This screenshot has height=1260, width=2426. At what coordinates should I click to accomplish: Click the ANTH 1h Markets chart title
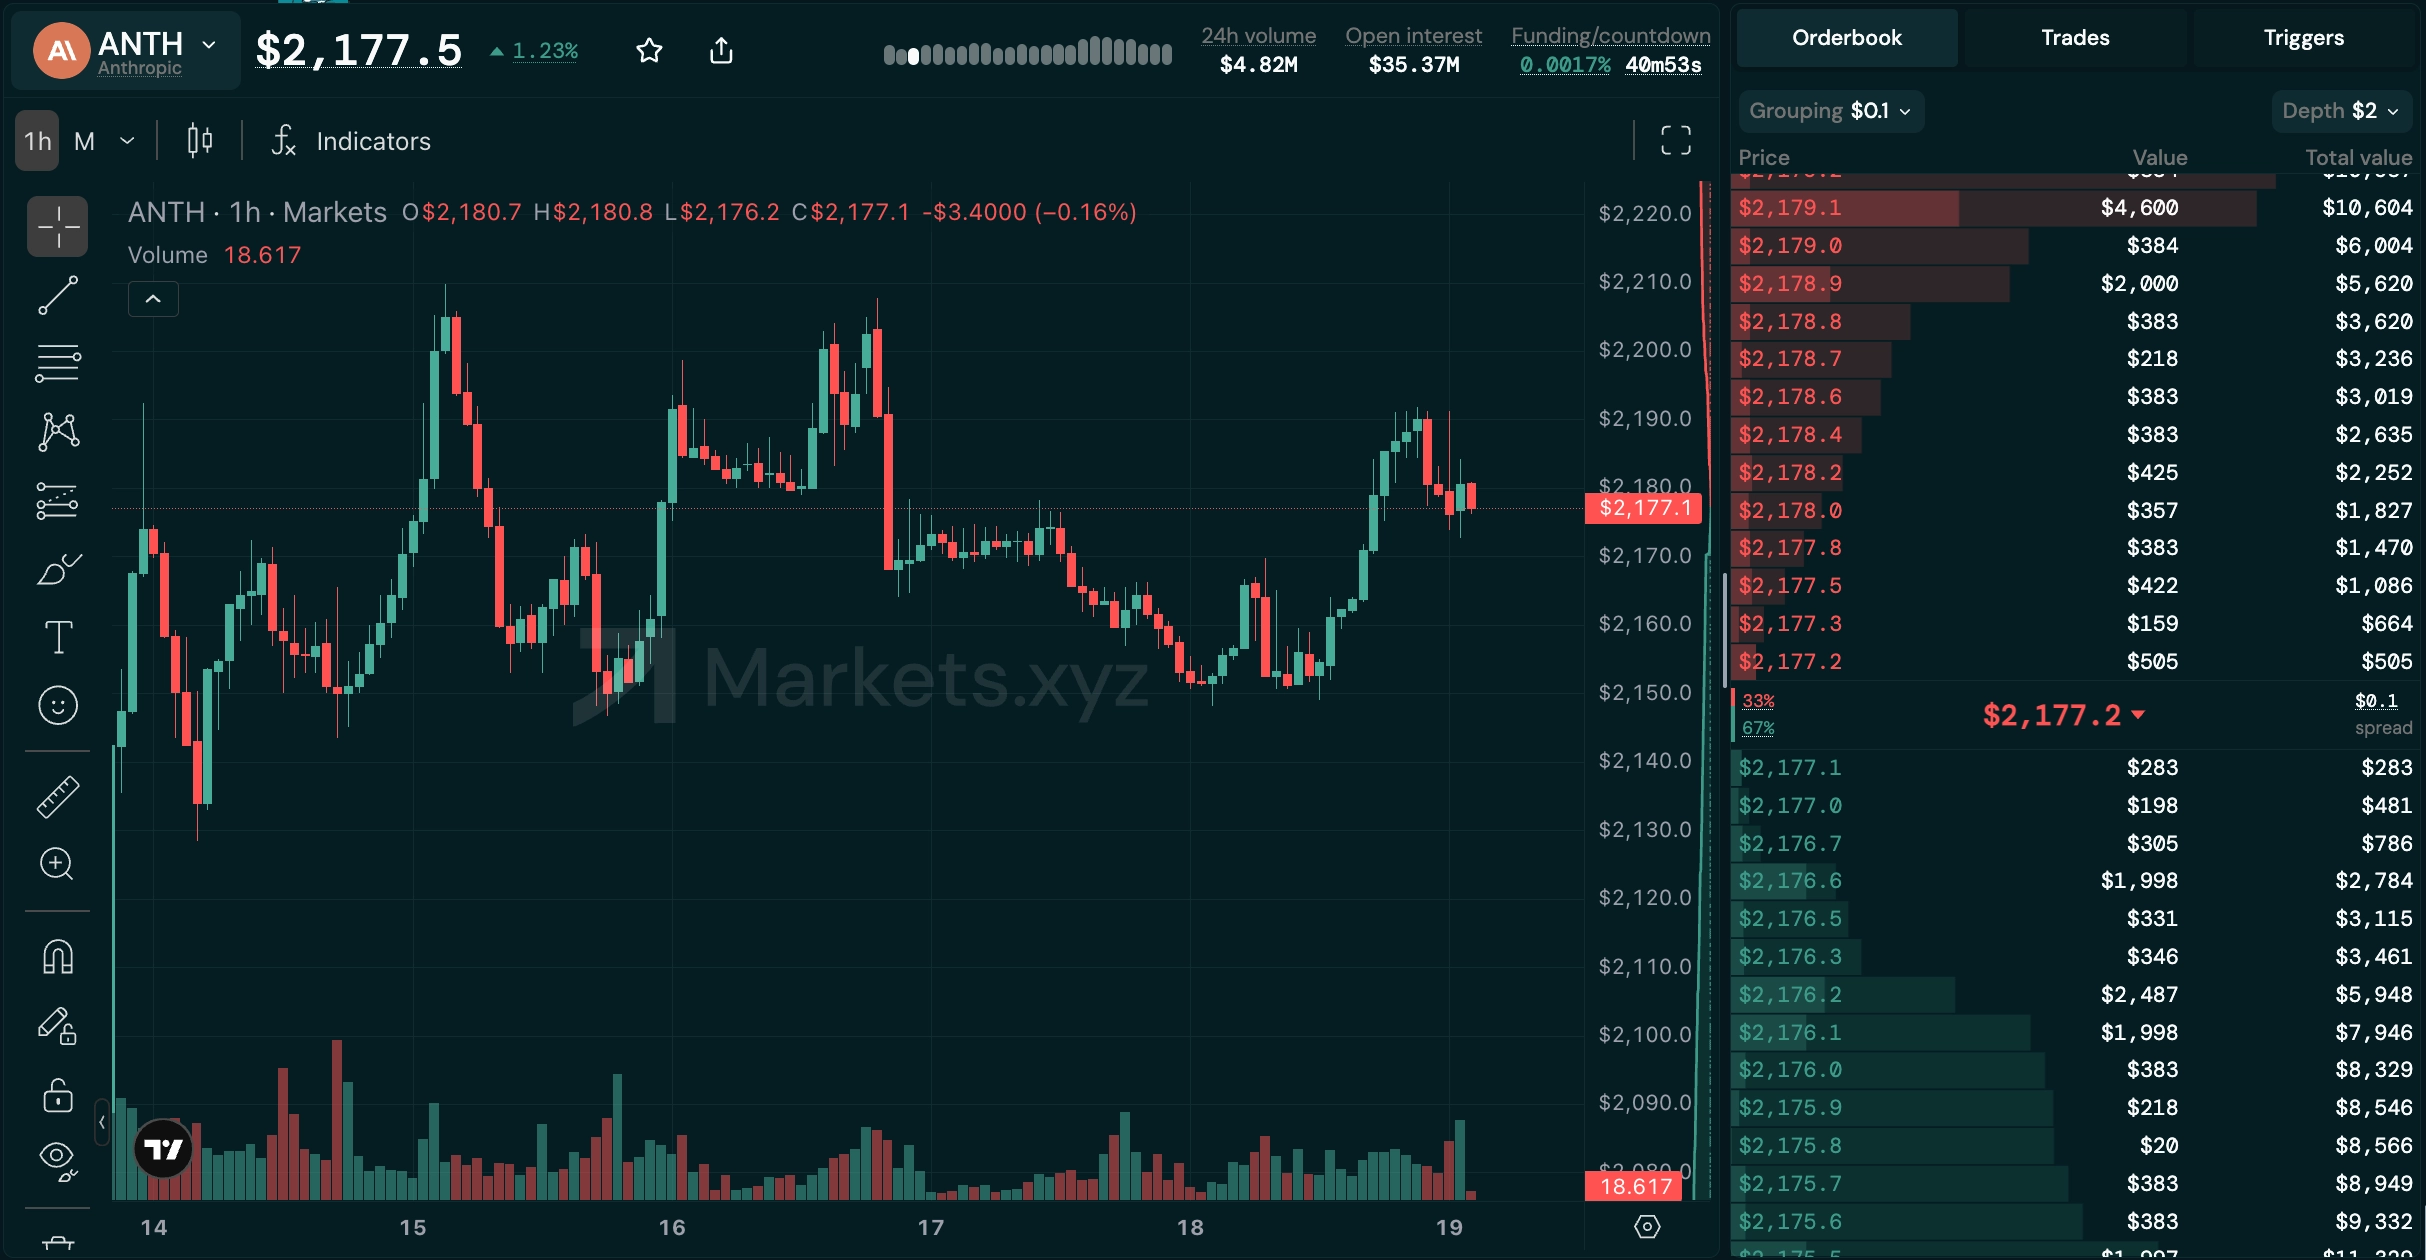coord(257,212)
